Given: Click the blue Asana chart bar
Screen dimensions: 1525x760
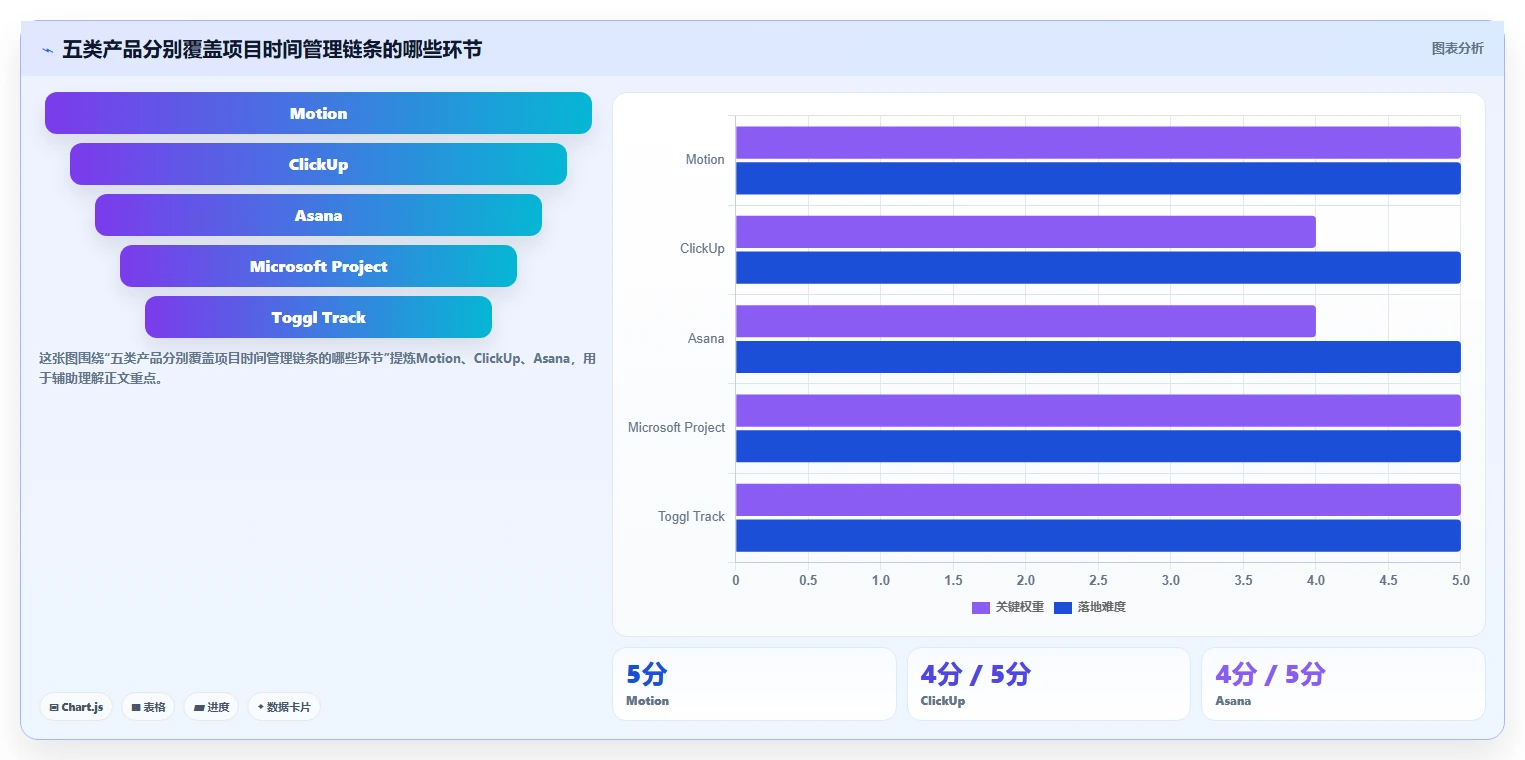Looking at the screenshot, I should coord(1098,357).
